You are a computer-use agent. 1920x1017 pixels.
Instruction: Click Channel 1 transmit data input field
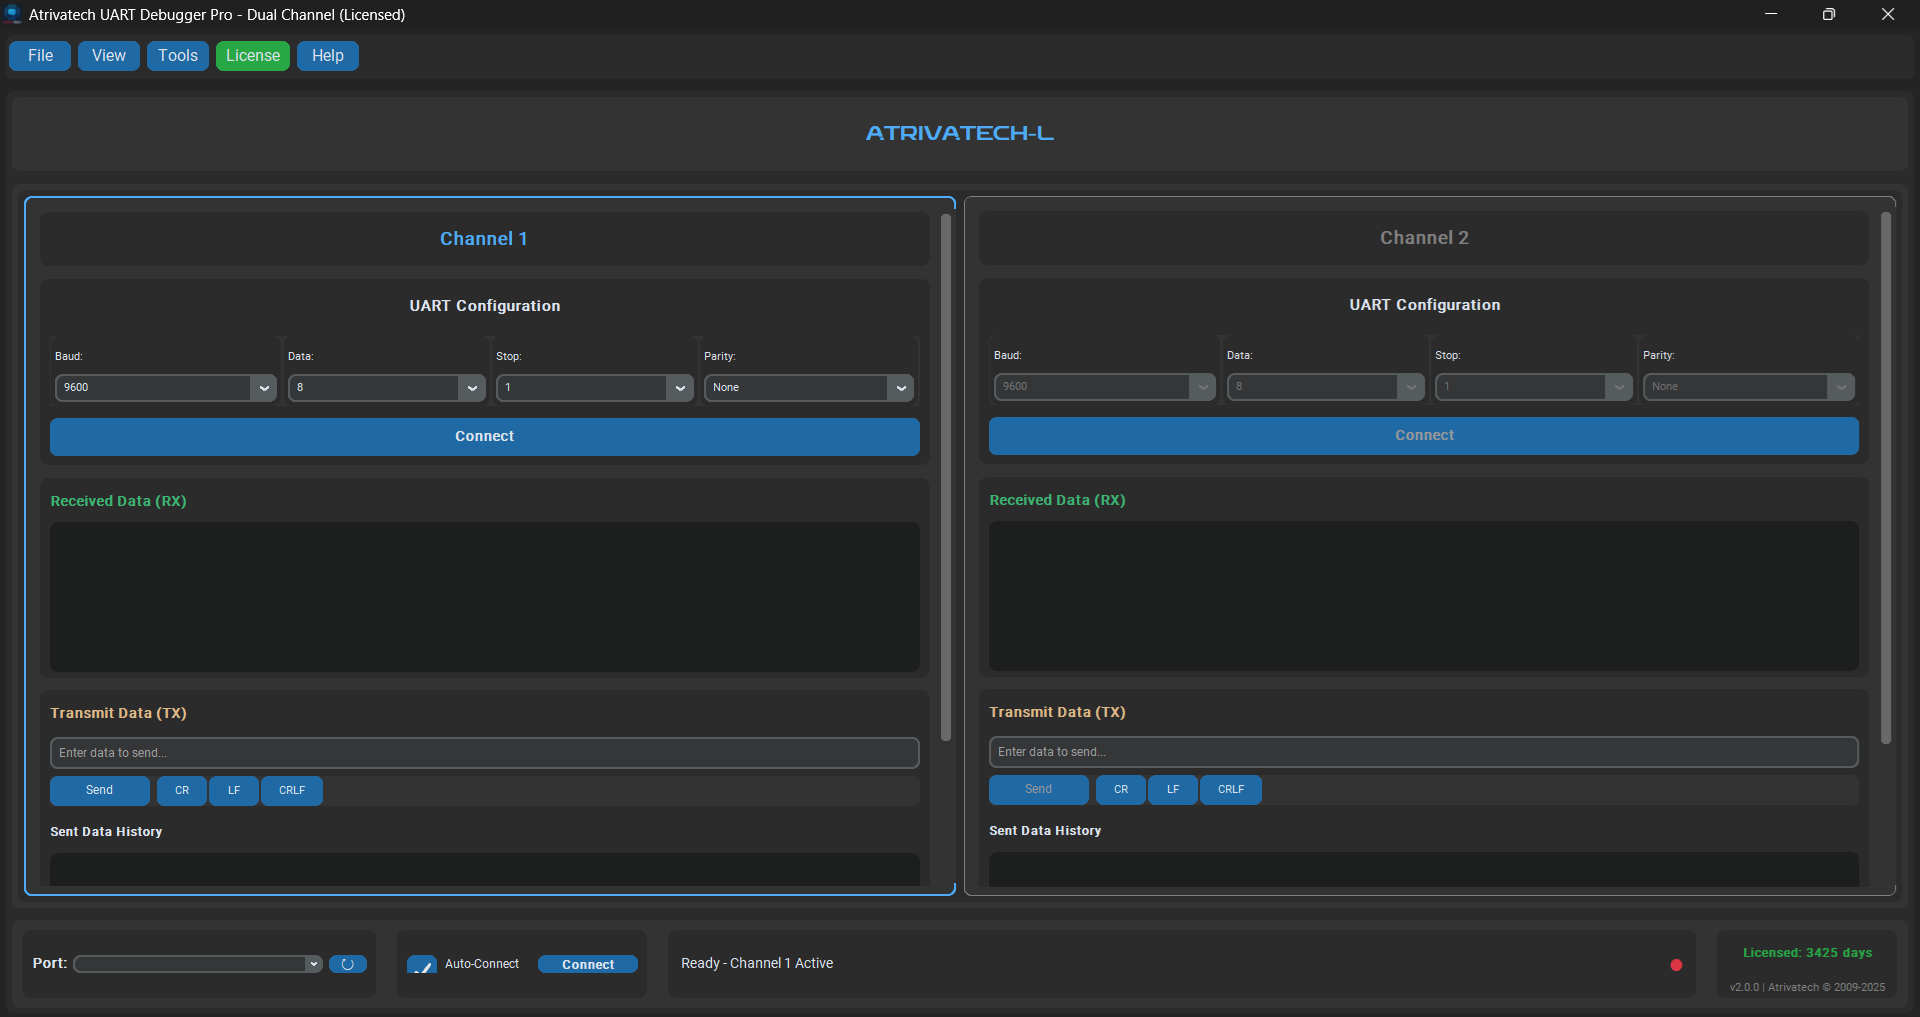click(x=484, y=752)
